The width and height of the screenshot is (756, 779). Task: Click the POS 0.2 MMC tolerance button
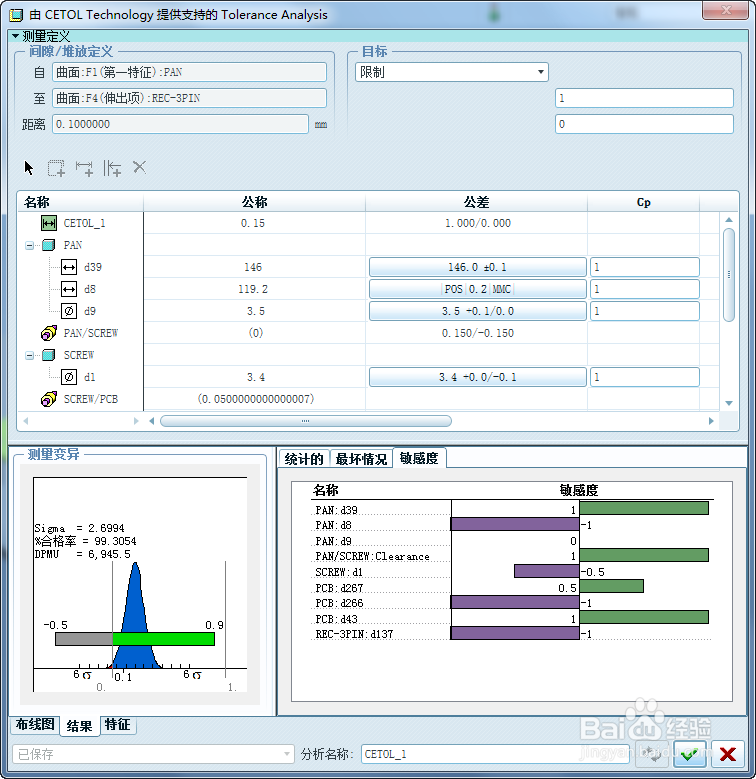pos(477,289)
